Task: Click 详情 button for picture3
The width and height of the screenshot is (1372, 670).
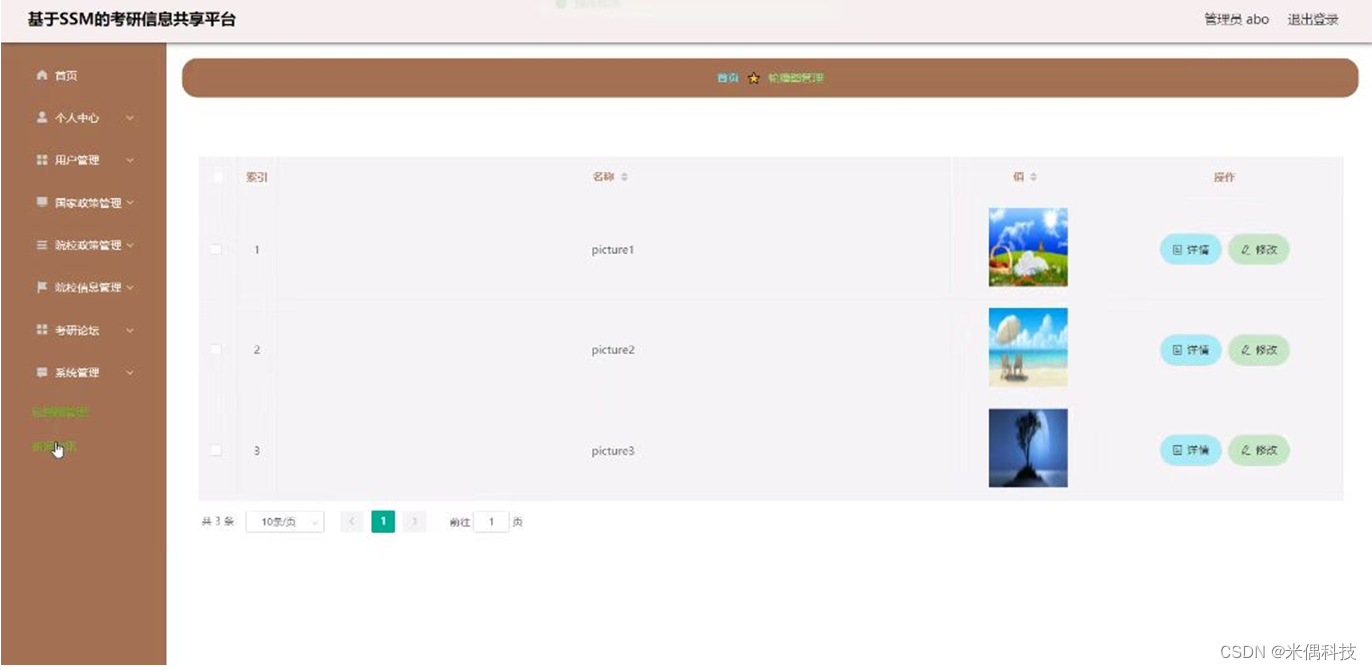Action: point(1190,450)
